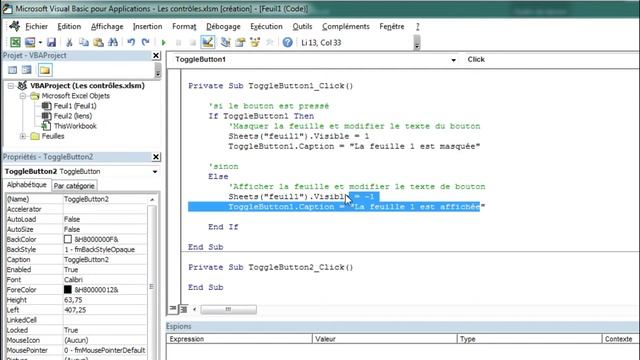This screenshot has width=640, height=360.
Task: Open the Débogage menu
Action: coord(223,27)
